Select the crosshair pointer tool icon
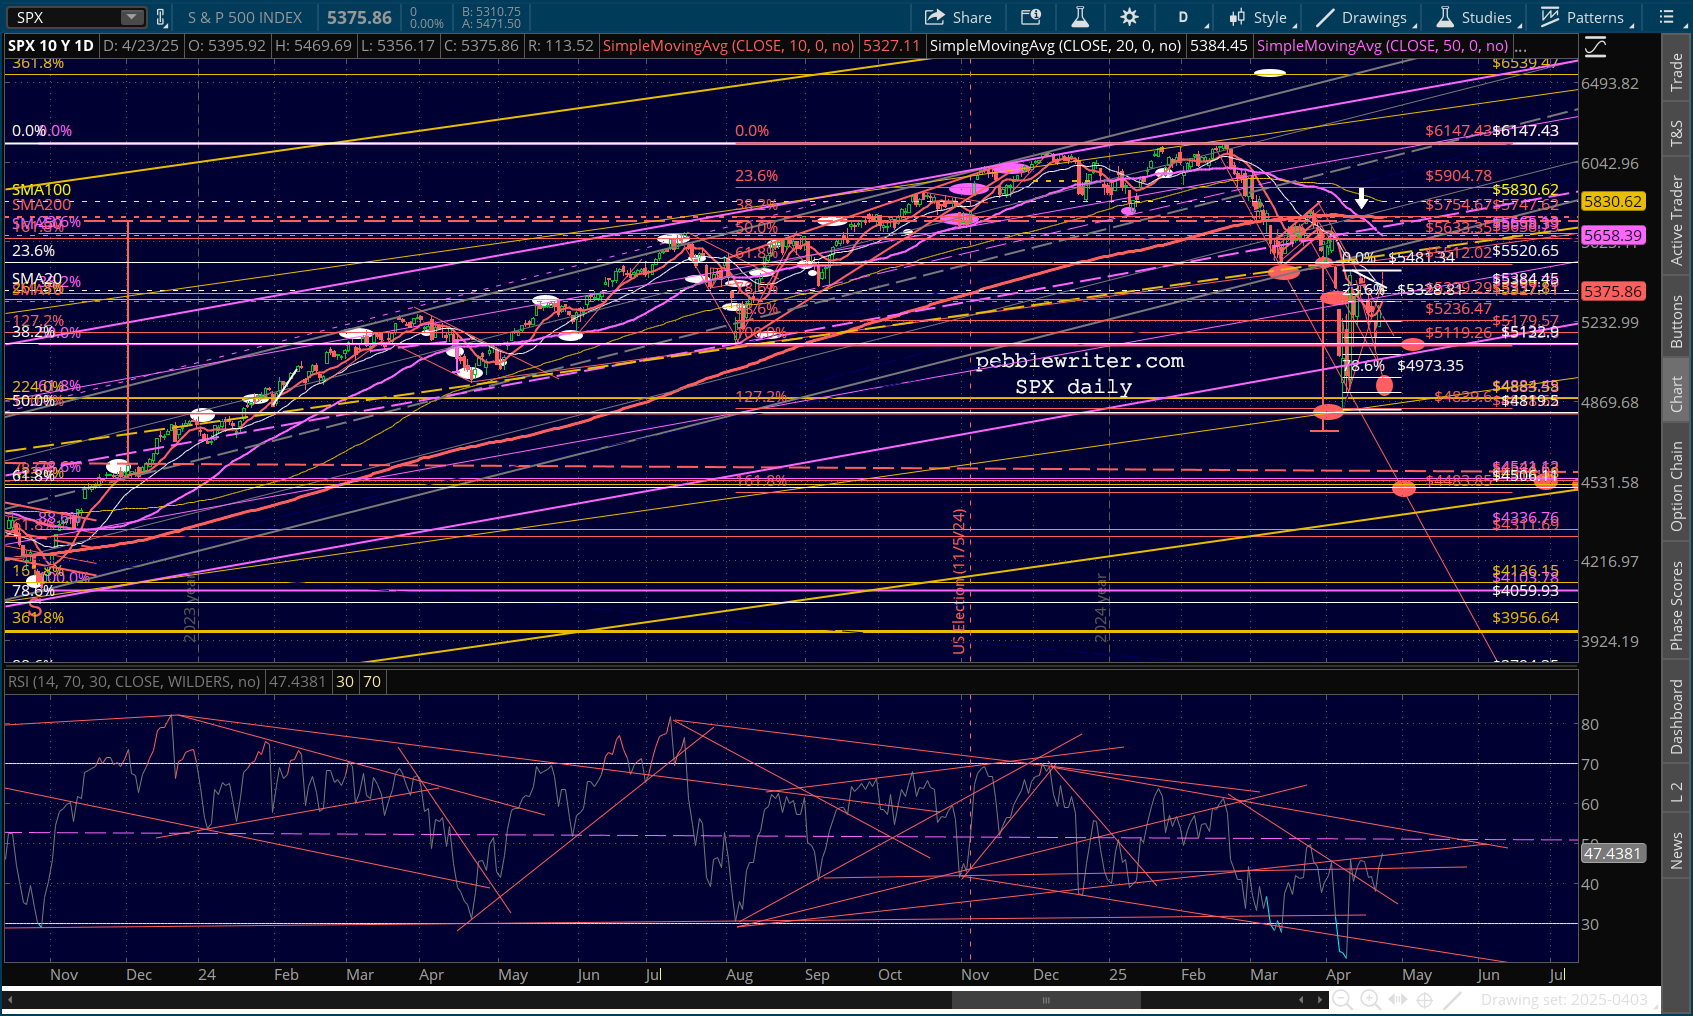This screenshot has height=1016, width=1693. 1425,999
